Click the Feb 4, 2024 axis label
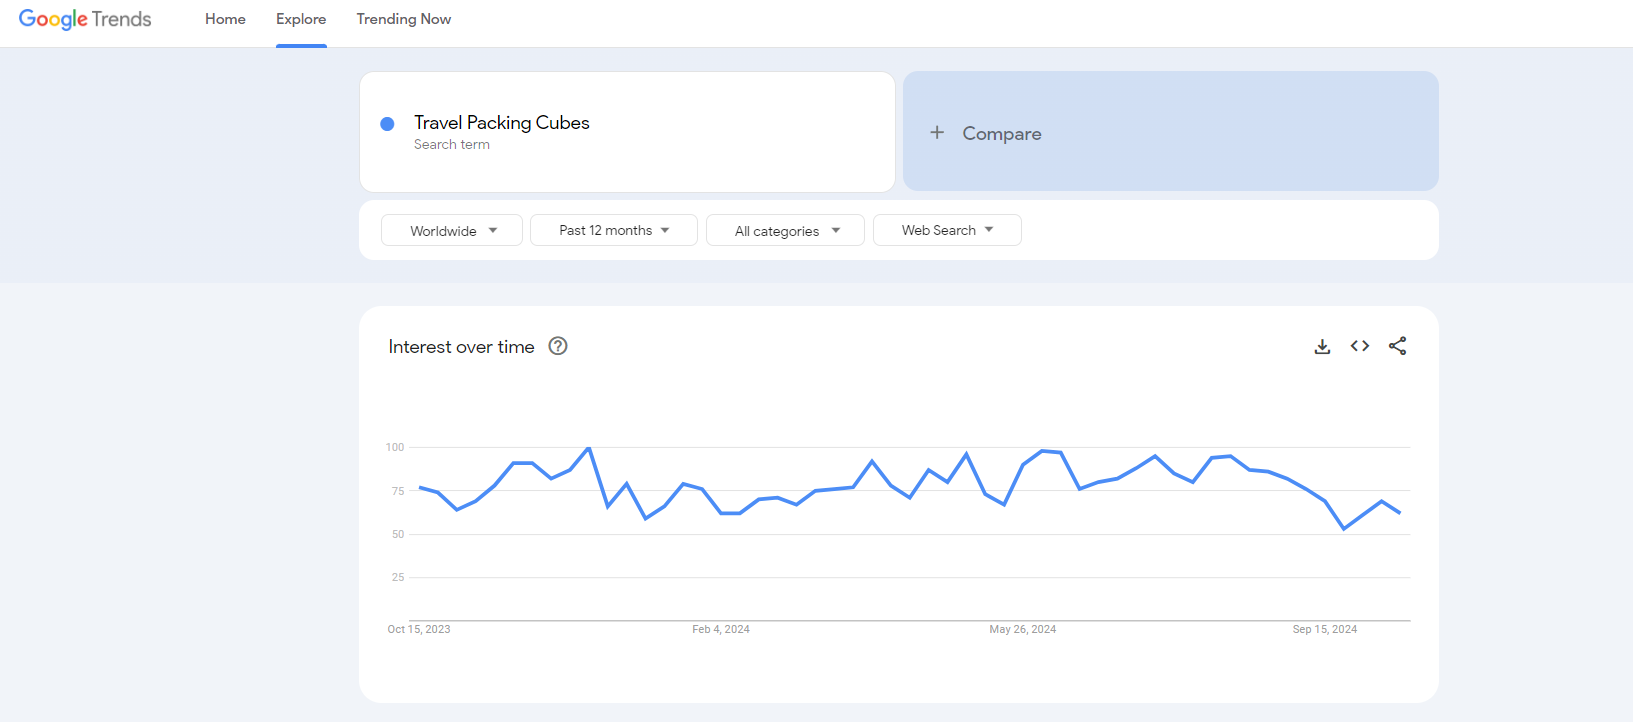1633x722 pixels. (x=721, y=629)
